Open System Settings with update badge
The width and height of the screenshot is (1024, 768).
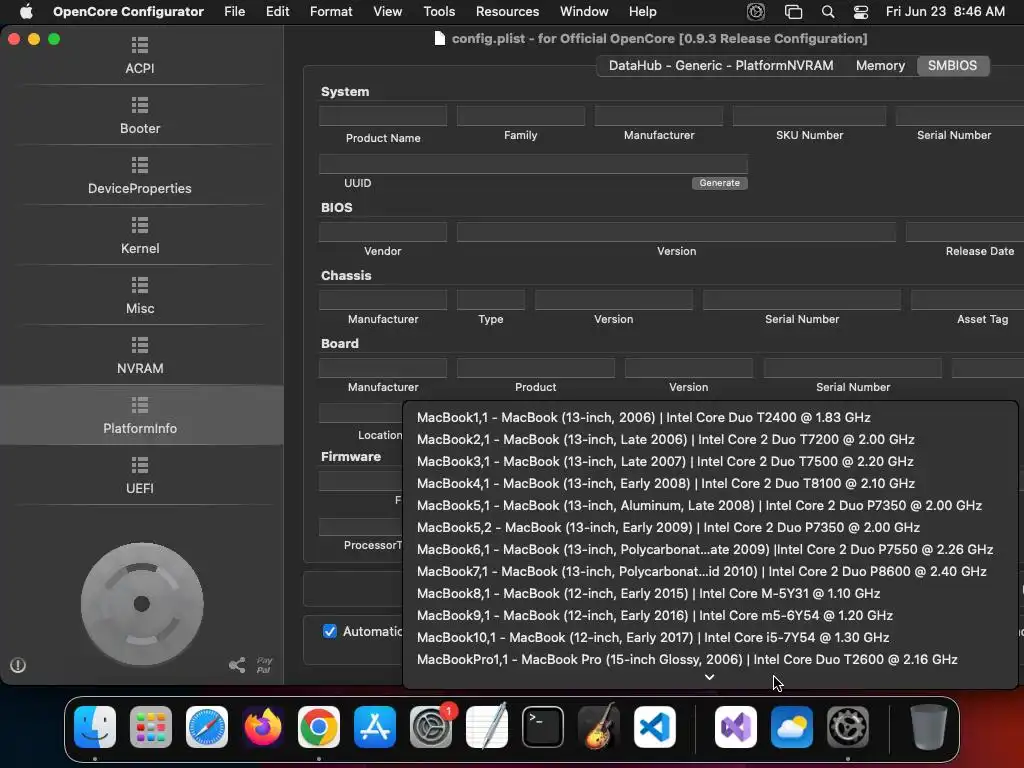431,727
